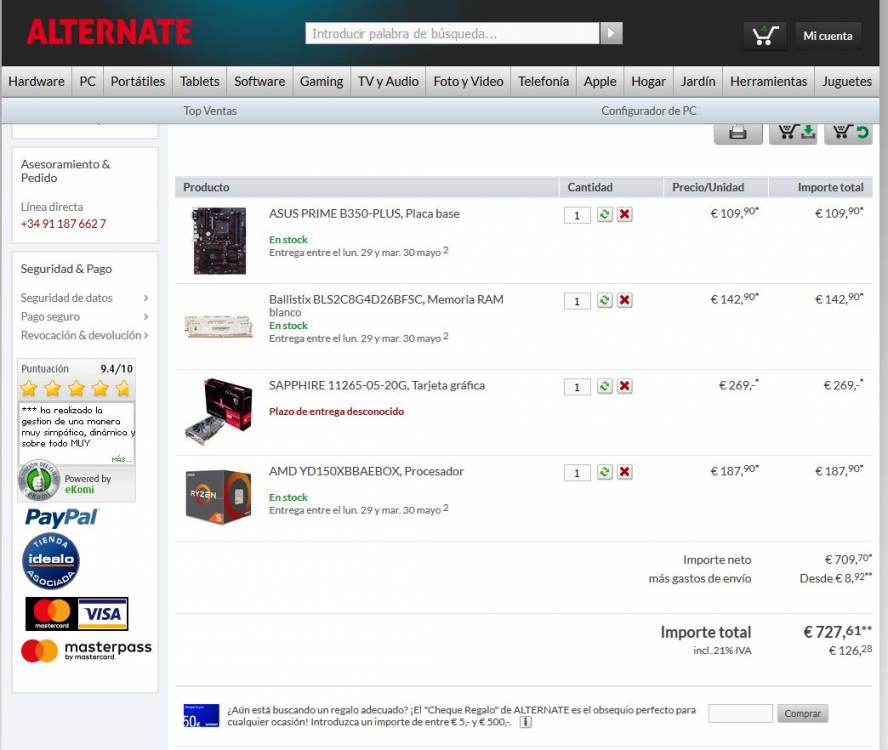
Task: Click phone number +34 91 187 662 7
Action: [x=63, y=224]
